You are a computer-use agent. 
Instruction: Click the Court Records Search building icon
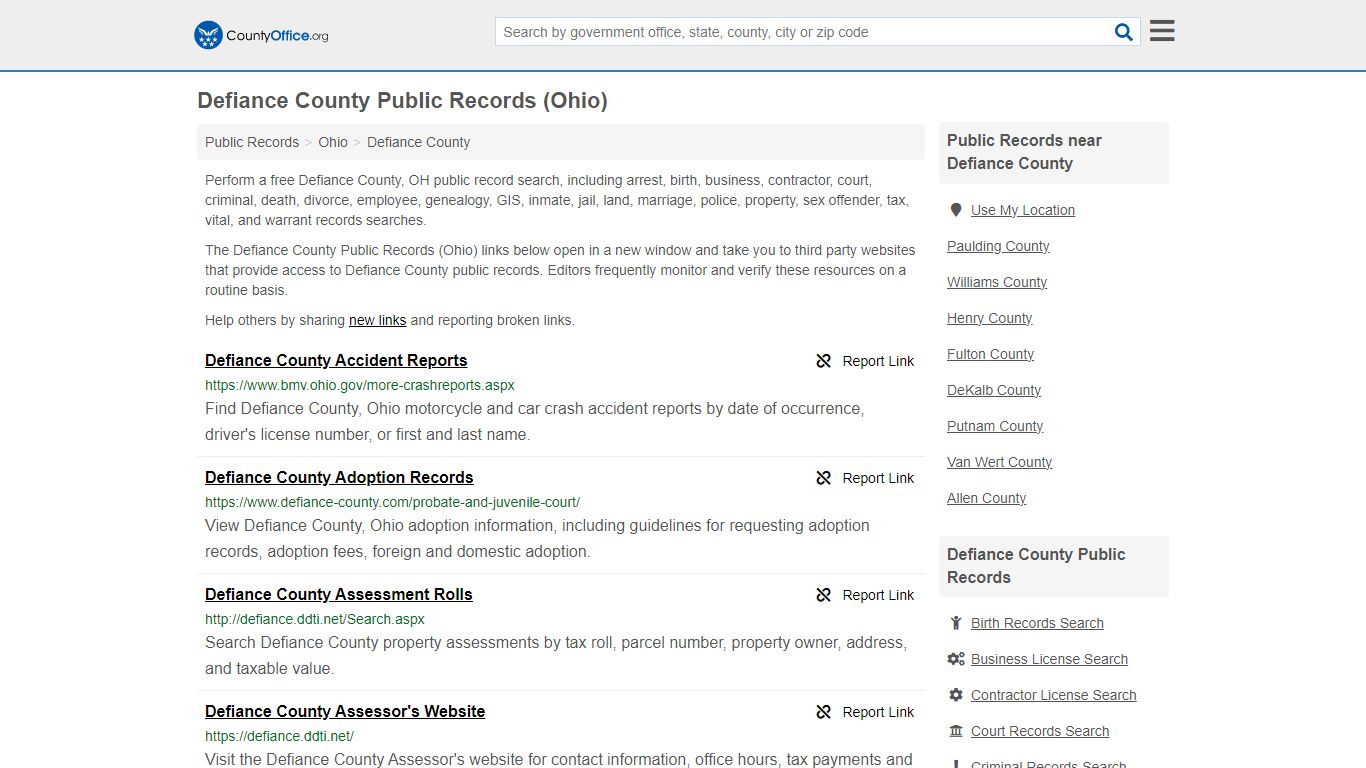956,731
